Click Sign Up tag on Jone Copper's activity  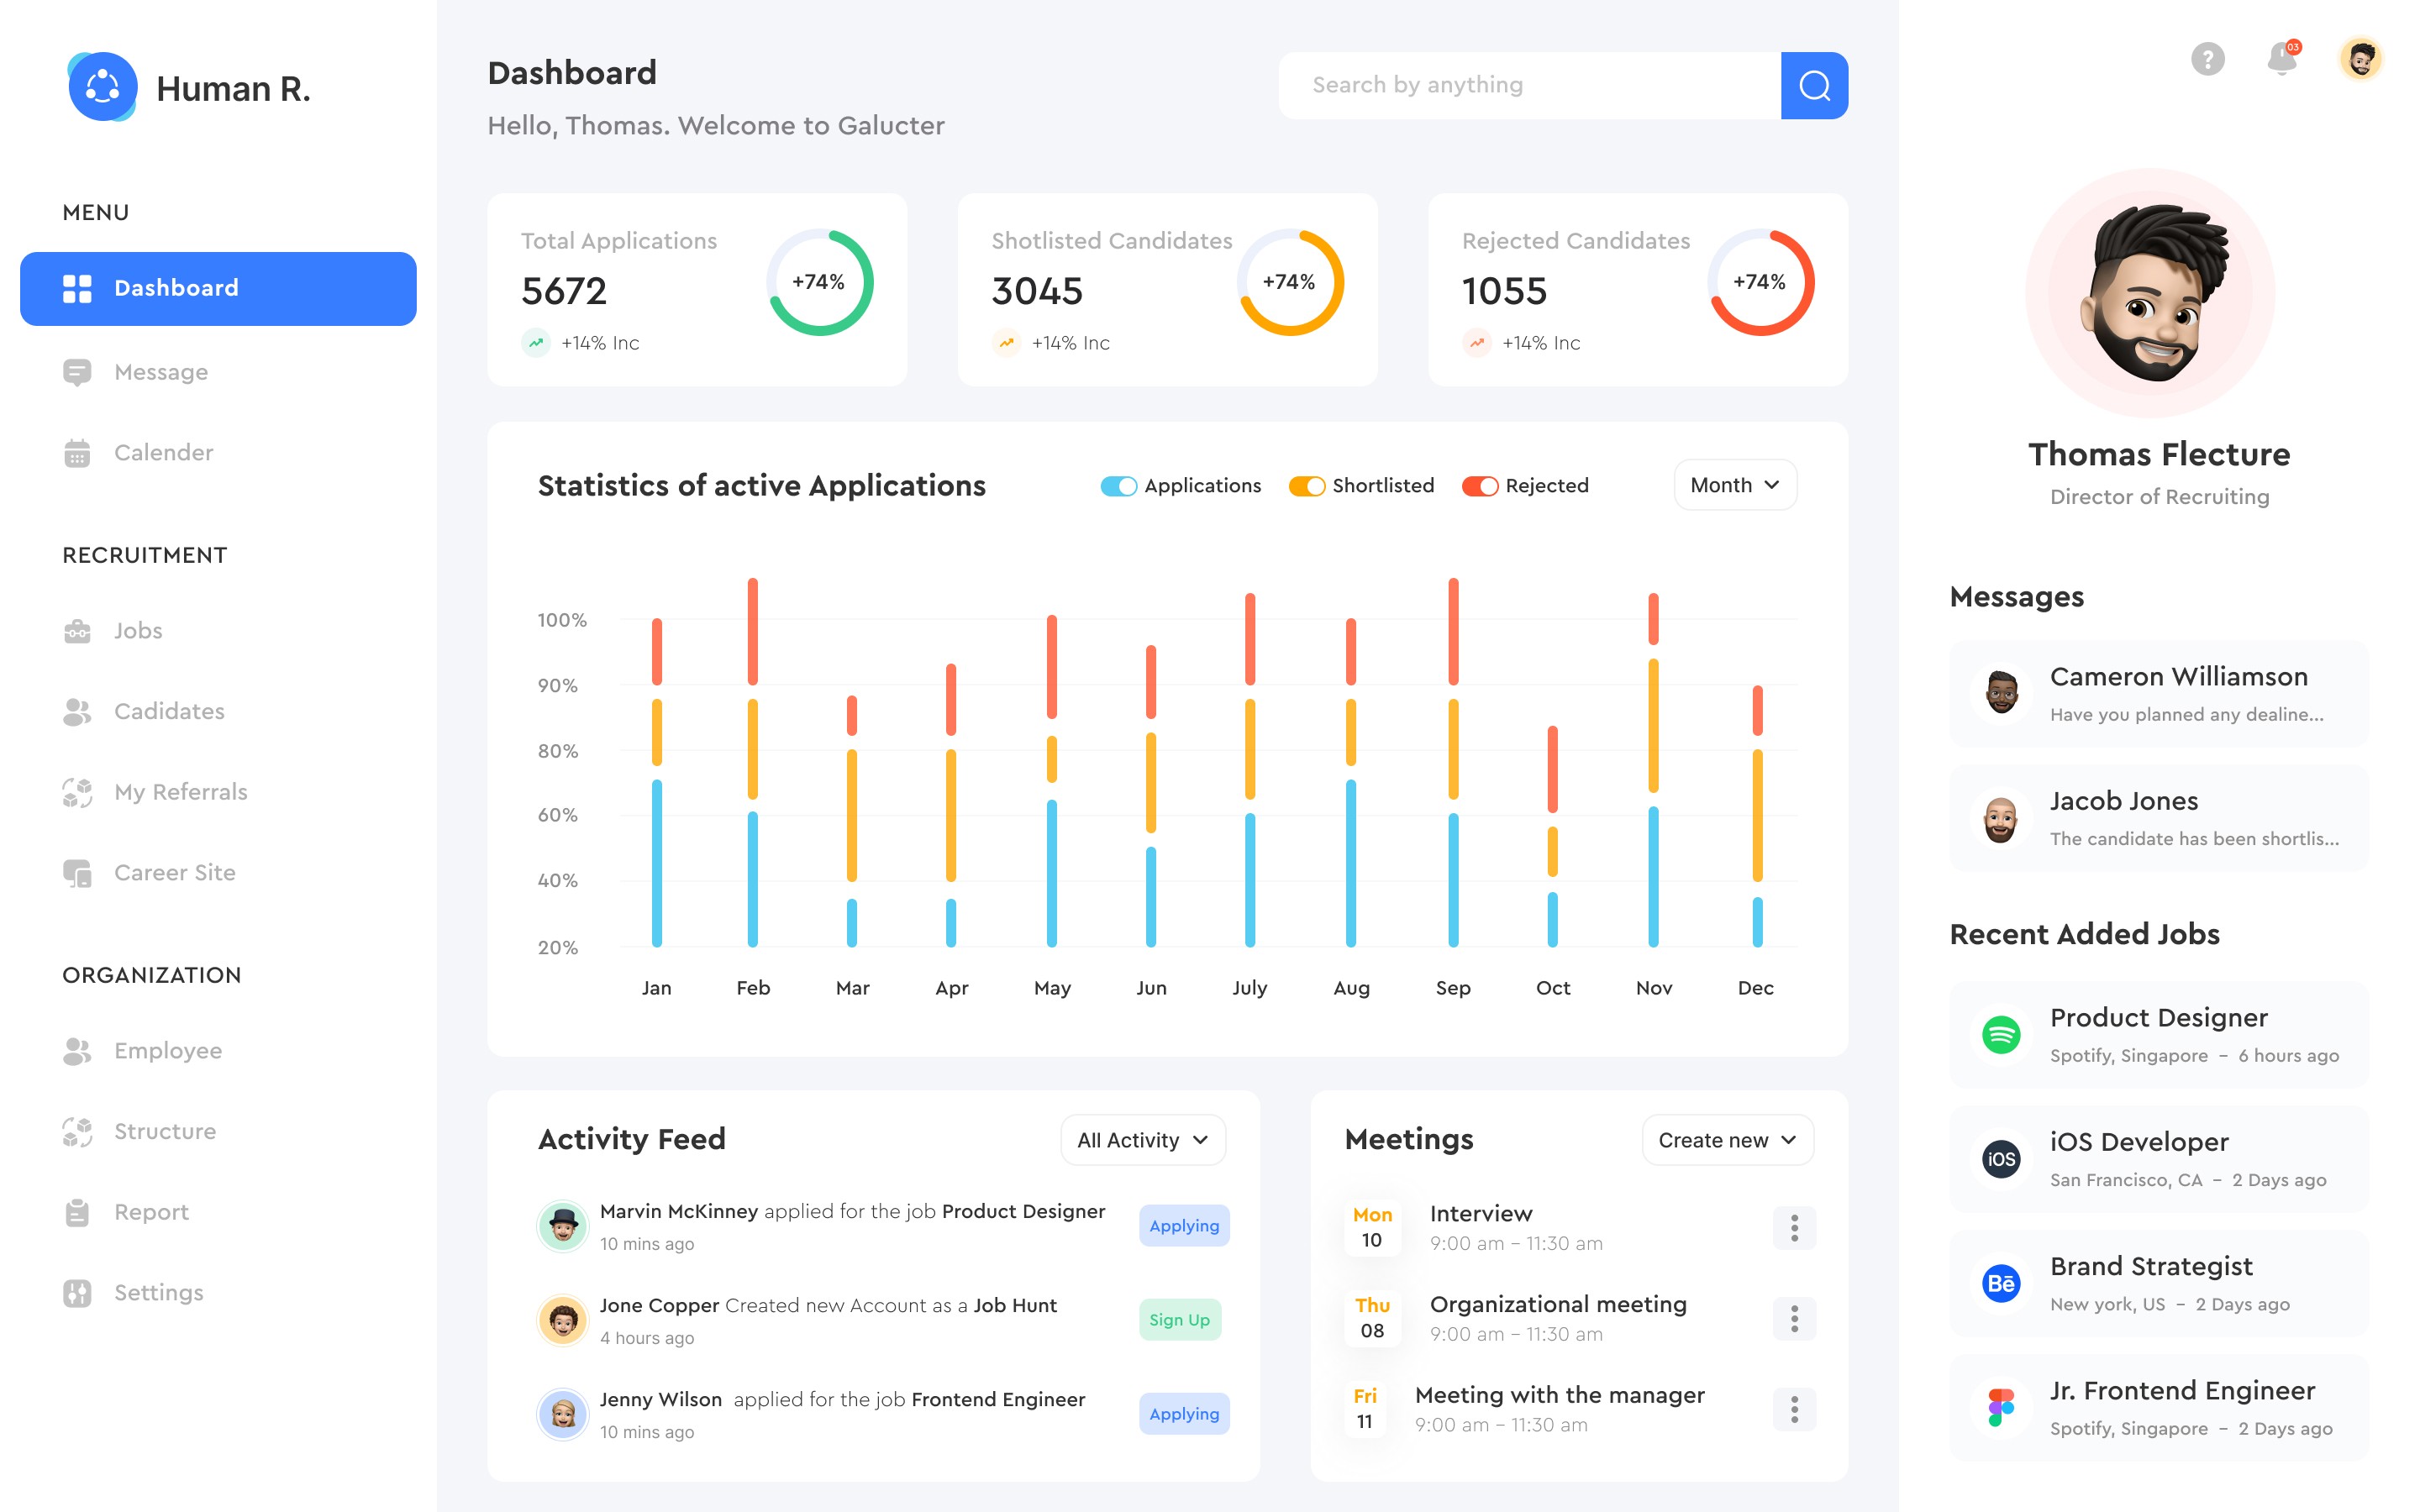click(1179, 1320)
